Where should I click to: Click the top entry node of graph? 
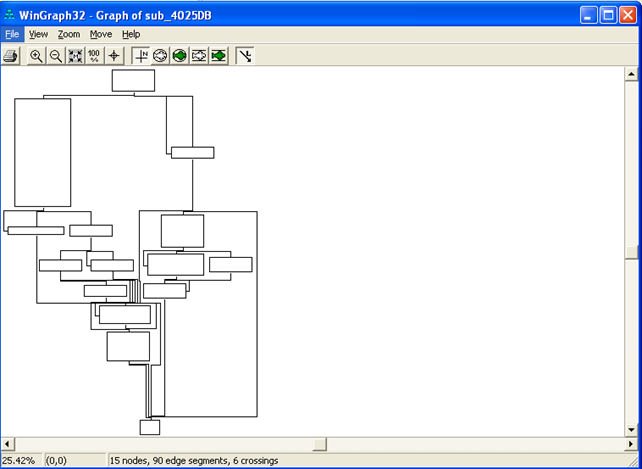click(133, 80)
